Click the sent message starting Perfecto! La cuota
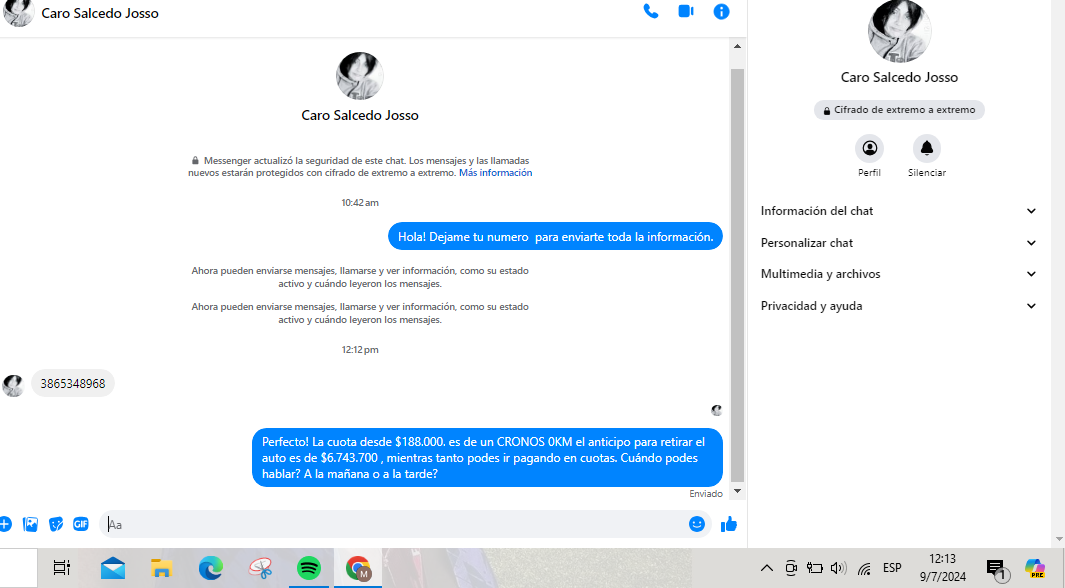This screenshot has height=588, width=1065. (x=487, y=458)
